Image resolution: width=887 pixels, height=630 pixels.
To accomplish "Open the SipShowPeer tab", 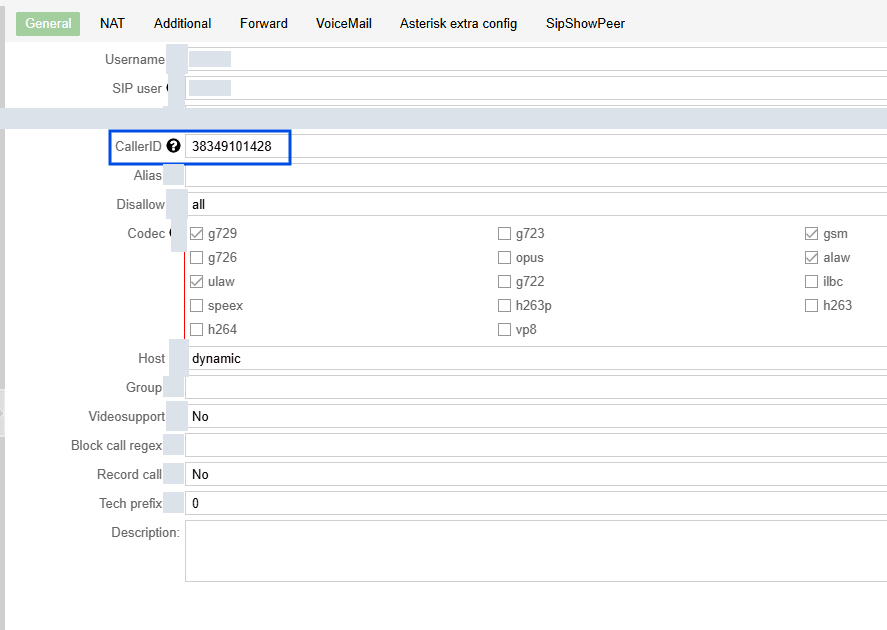I will [x=585, y=24].
